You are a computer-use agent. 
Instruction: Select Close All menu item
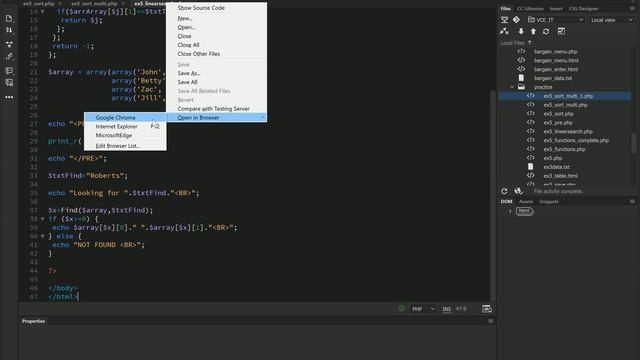coord(216,45)
